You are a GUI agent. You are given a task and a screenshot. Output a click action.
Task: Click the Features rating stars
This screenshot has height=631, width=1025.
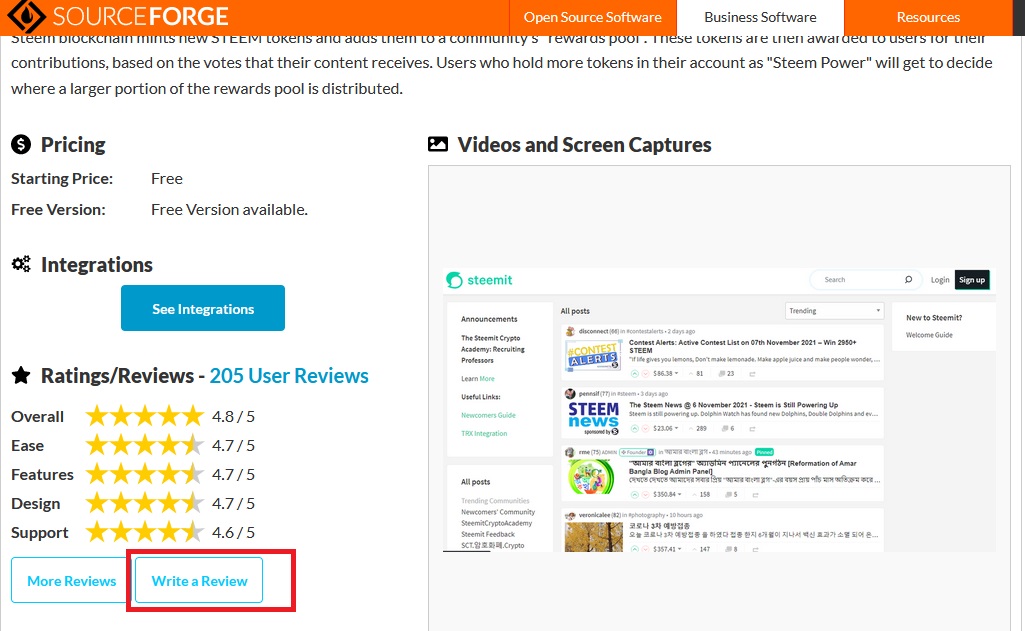click(144, 474)
